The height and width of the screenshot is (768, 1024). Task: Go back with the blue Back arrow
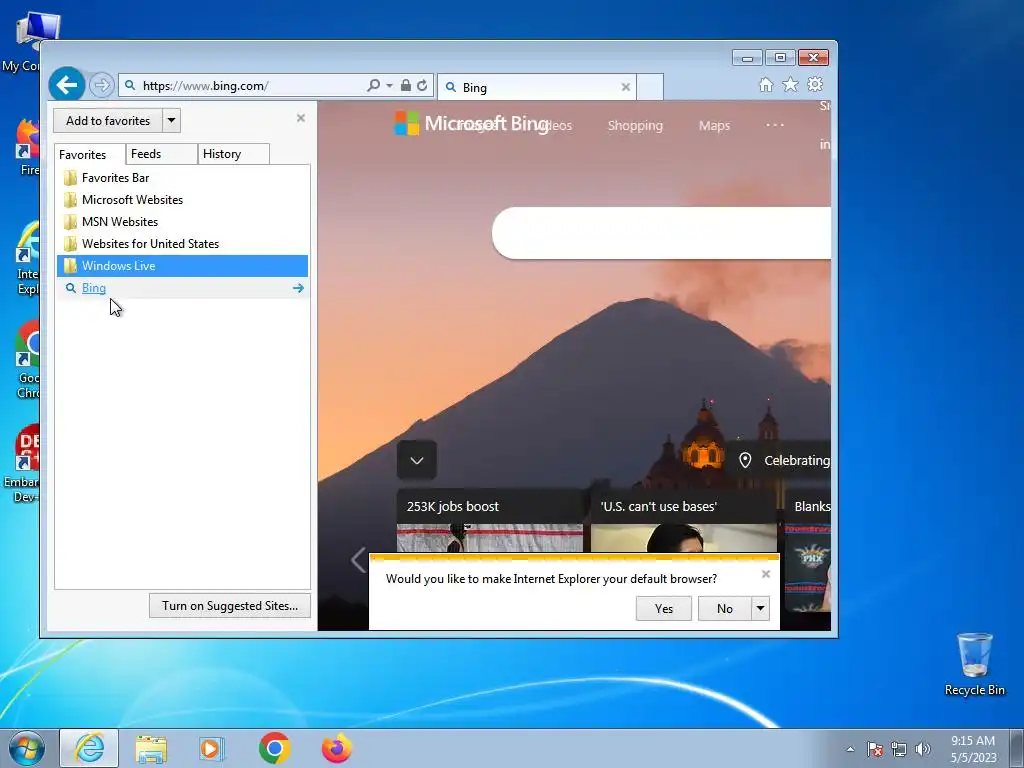pyautogui.click(x=67, y=85)
